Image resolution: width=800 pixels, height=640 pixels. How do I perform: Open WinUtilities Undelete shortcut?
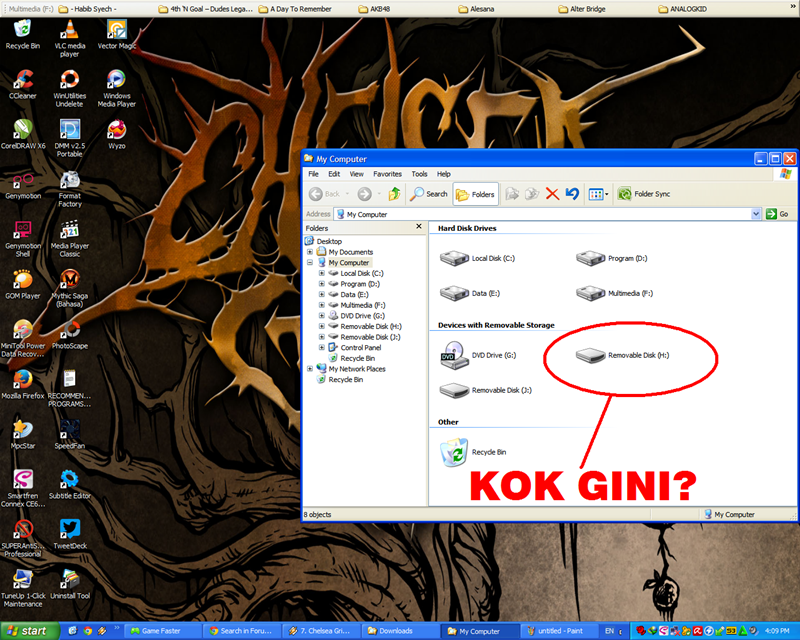[69, 88]
